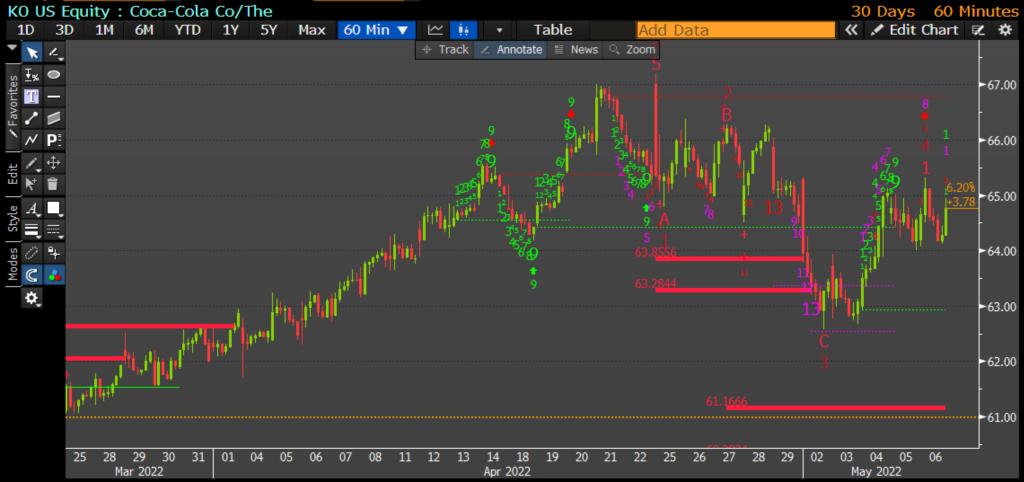Click the red 13 countdown marker
1024x482 pixels.
(774, 208)
